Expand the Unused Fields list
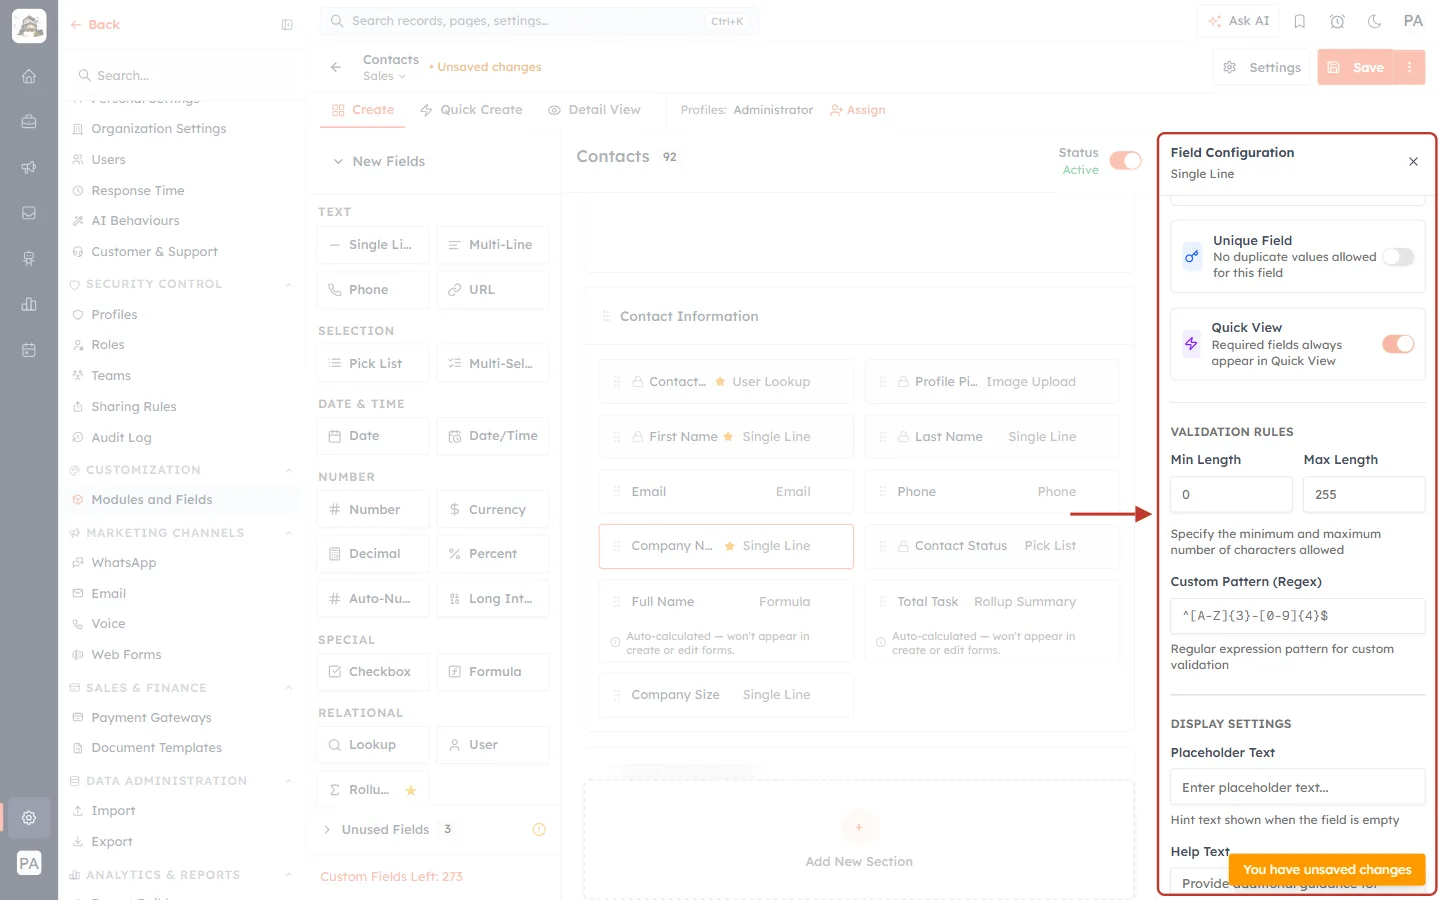The height and width of the screenshot is (900, 1440). tap(327, 829)
